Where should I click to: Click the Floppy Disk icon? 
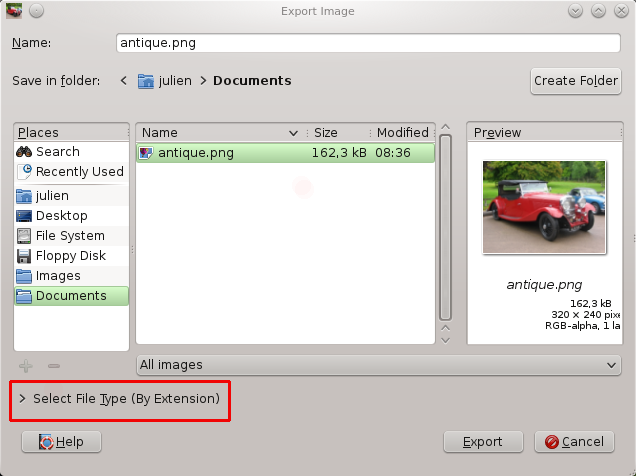[24, 256]
